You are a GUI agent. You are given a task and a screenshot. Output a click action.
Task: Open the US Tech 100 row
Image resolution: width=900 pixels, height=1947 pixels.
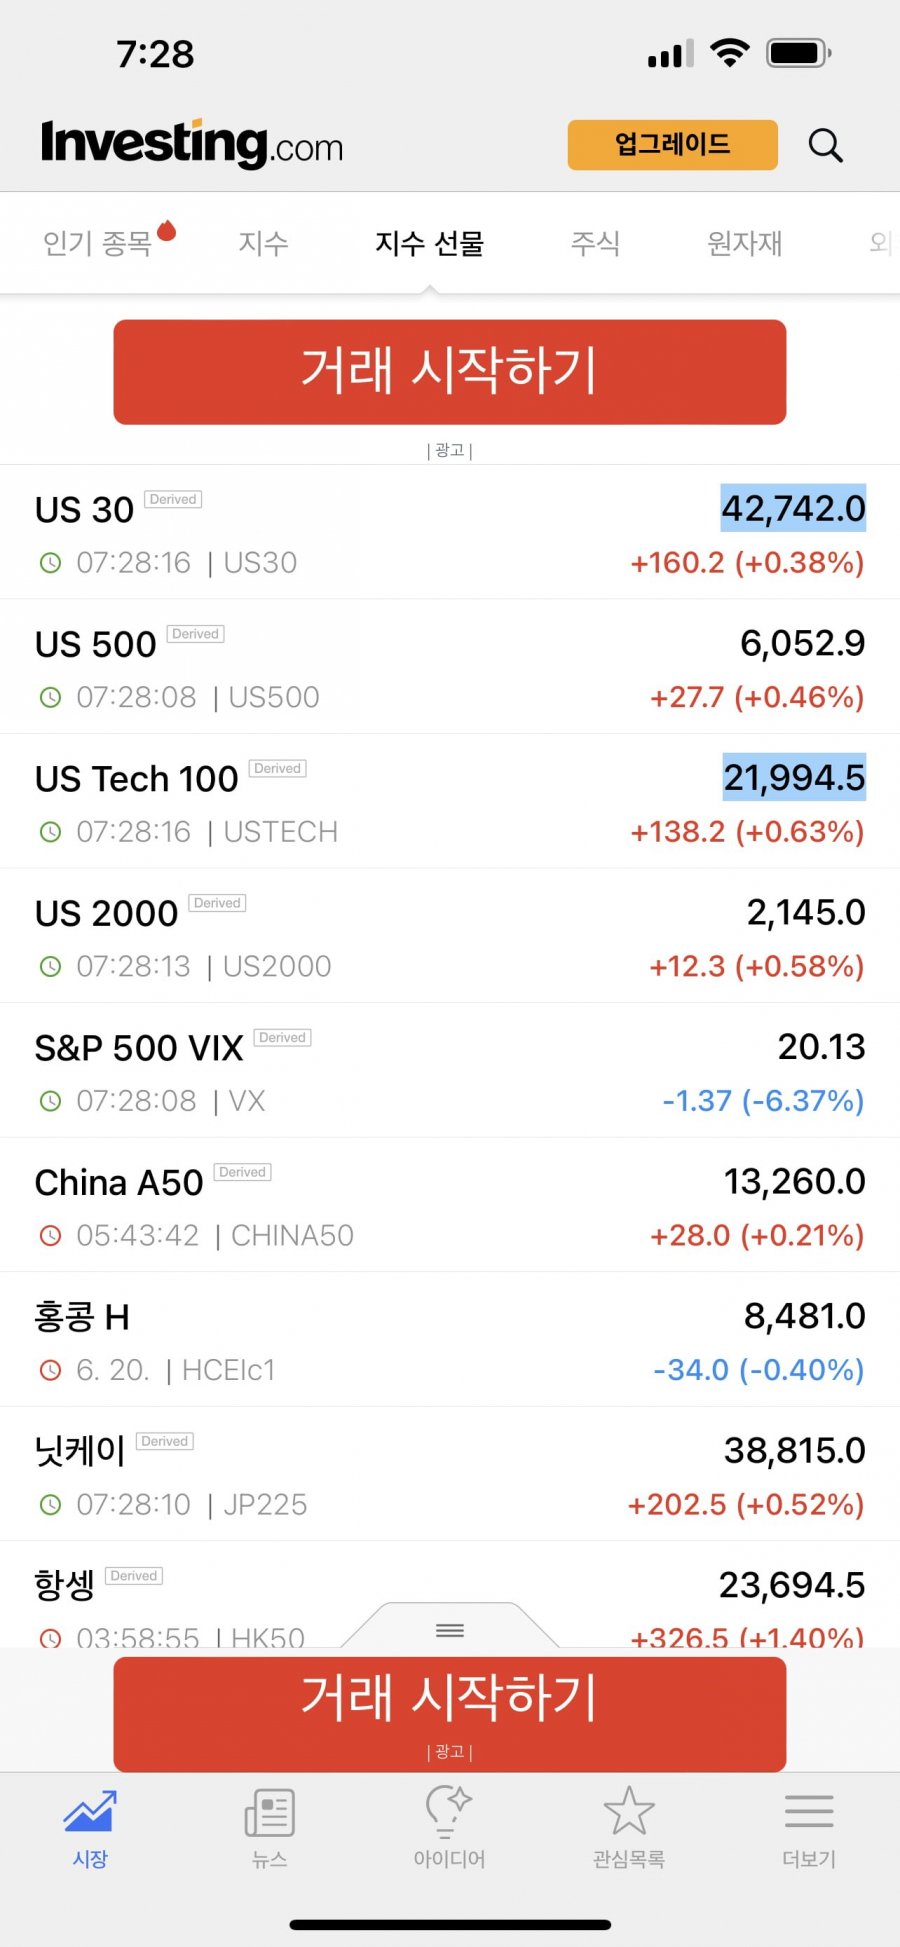(x=450, y=801)
